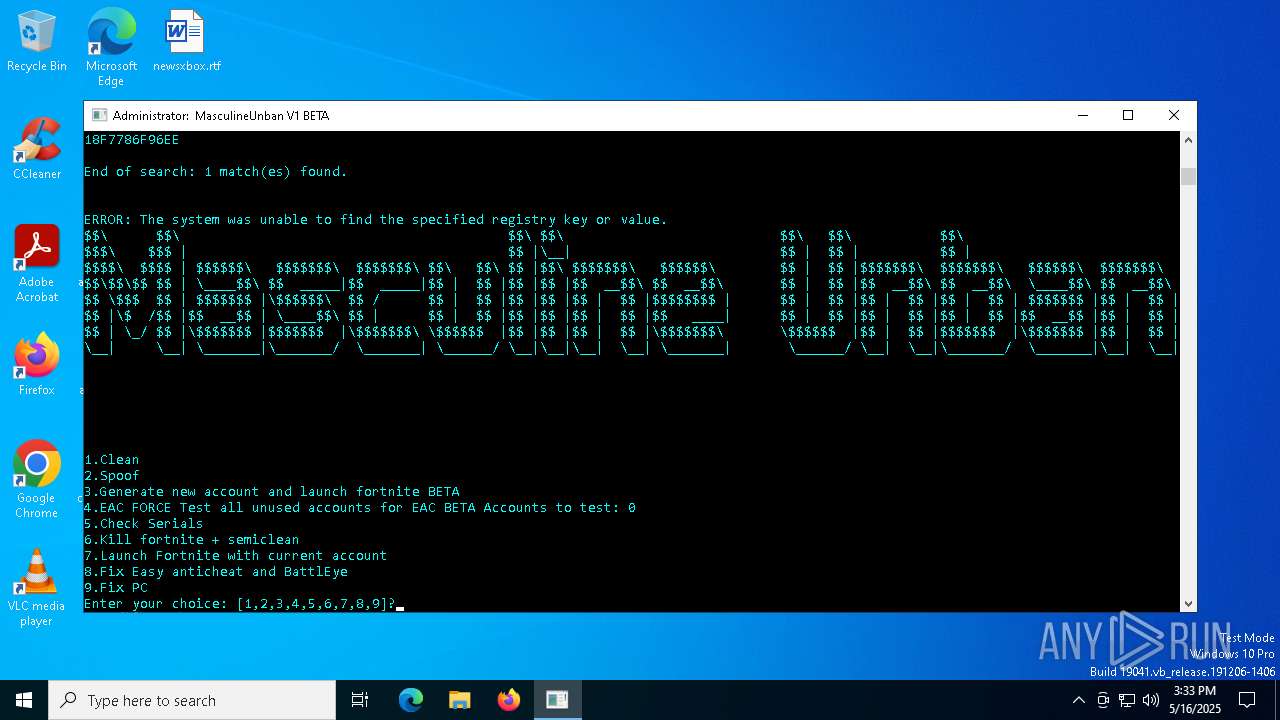
Task: Click the taskbar search box
Action: pyautogui.click(x=192, y=700)
